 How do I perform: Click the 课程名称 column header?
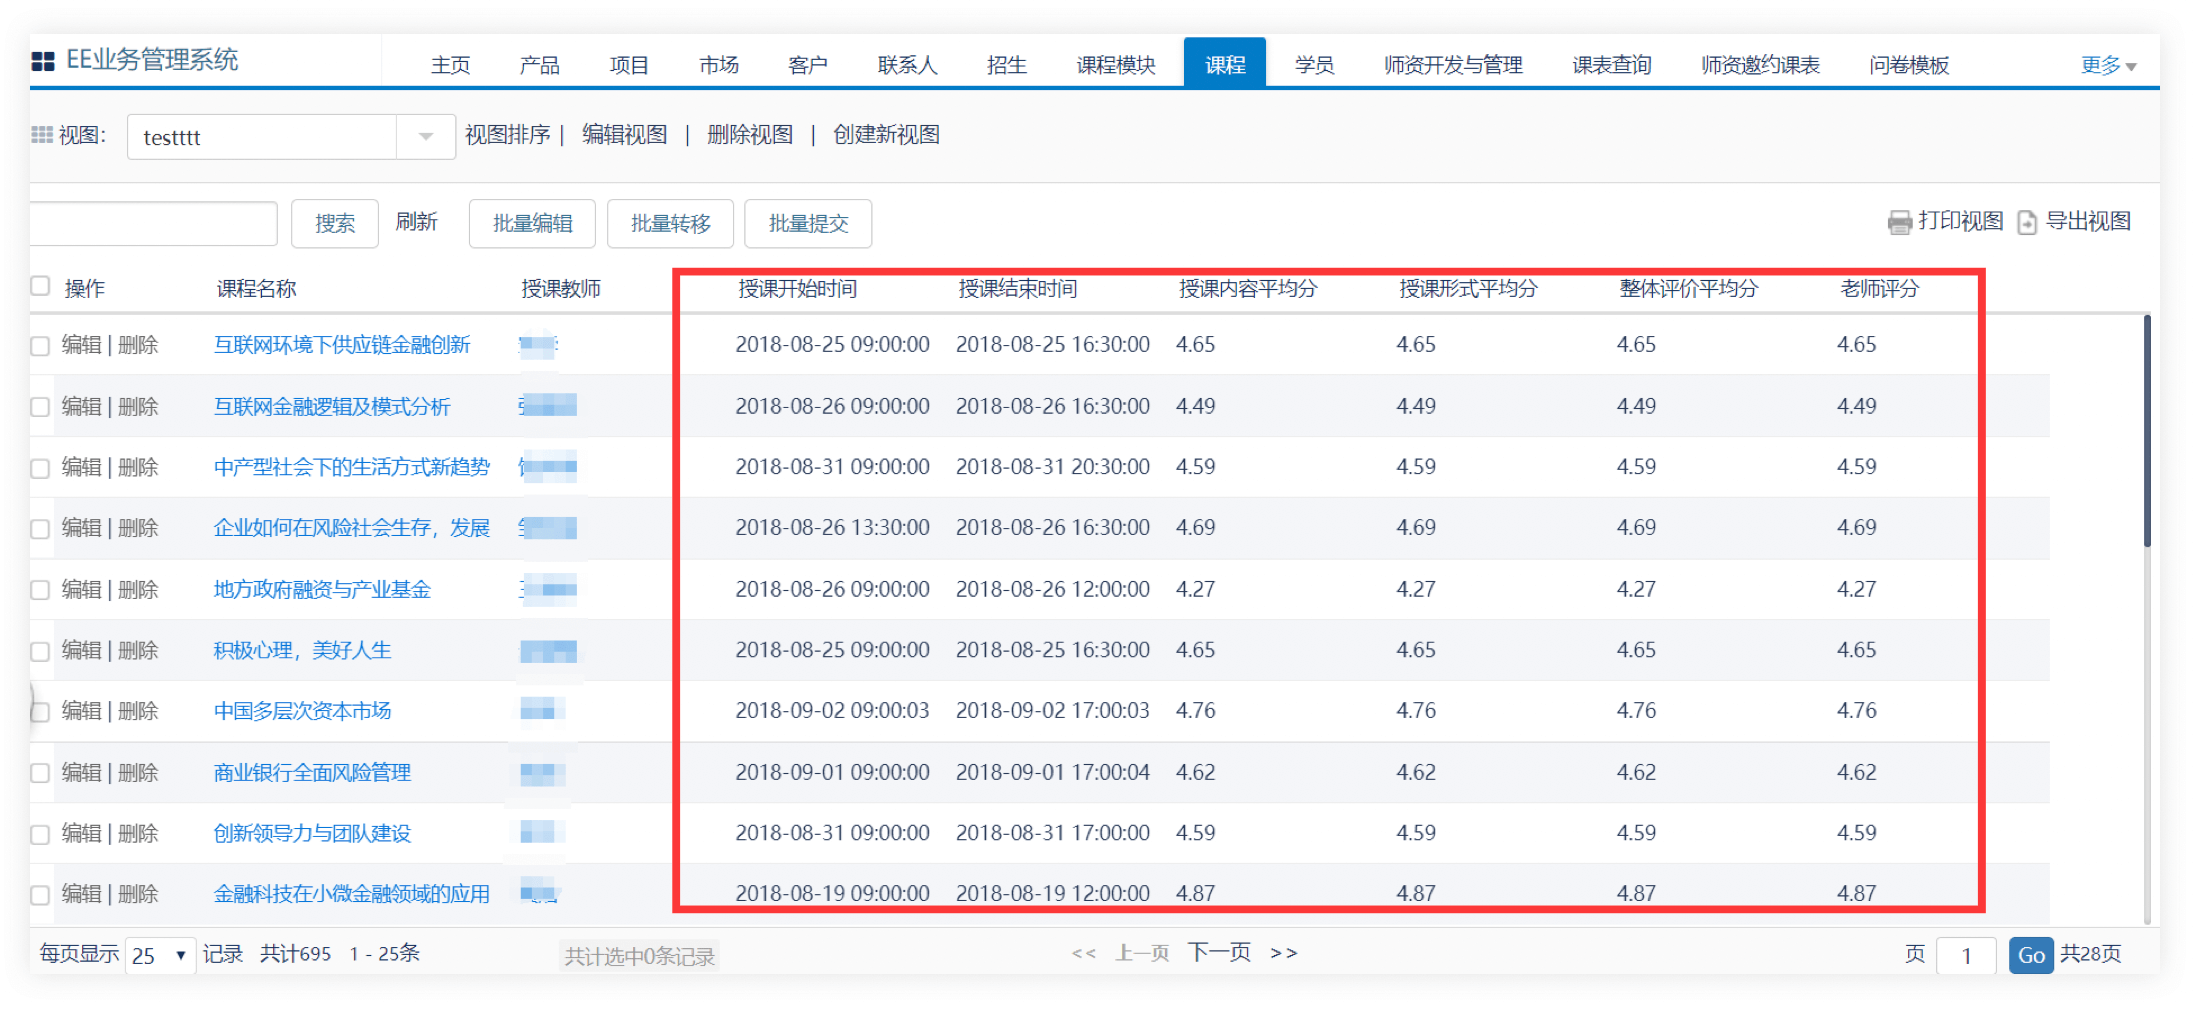256,289
